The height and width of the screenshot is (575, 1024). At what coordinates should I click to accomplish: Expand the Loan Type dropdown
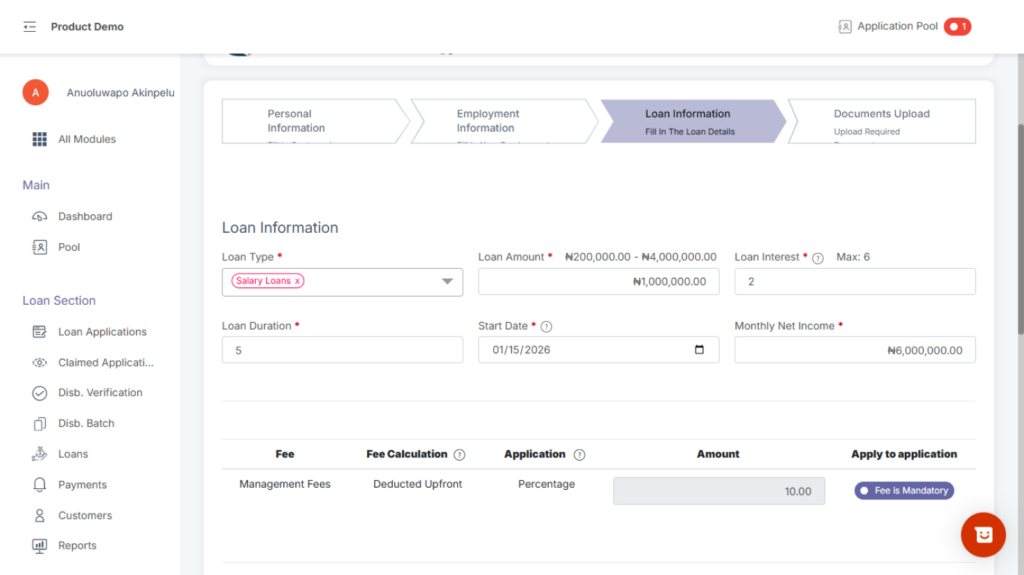tap(448, 282)
